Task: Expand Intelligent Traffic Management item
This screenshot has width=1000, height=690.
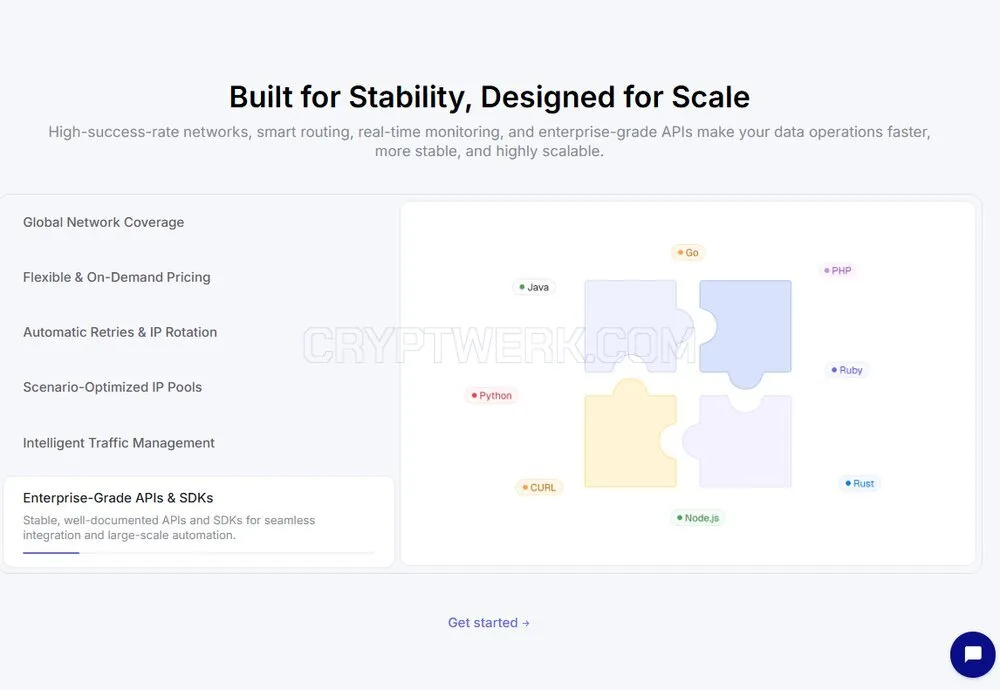Action: (x=119, y=443)
